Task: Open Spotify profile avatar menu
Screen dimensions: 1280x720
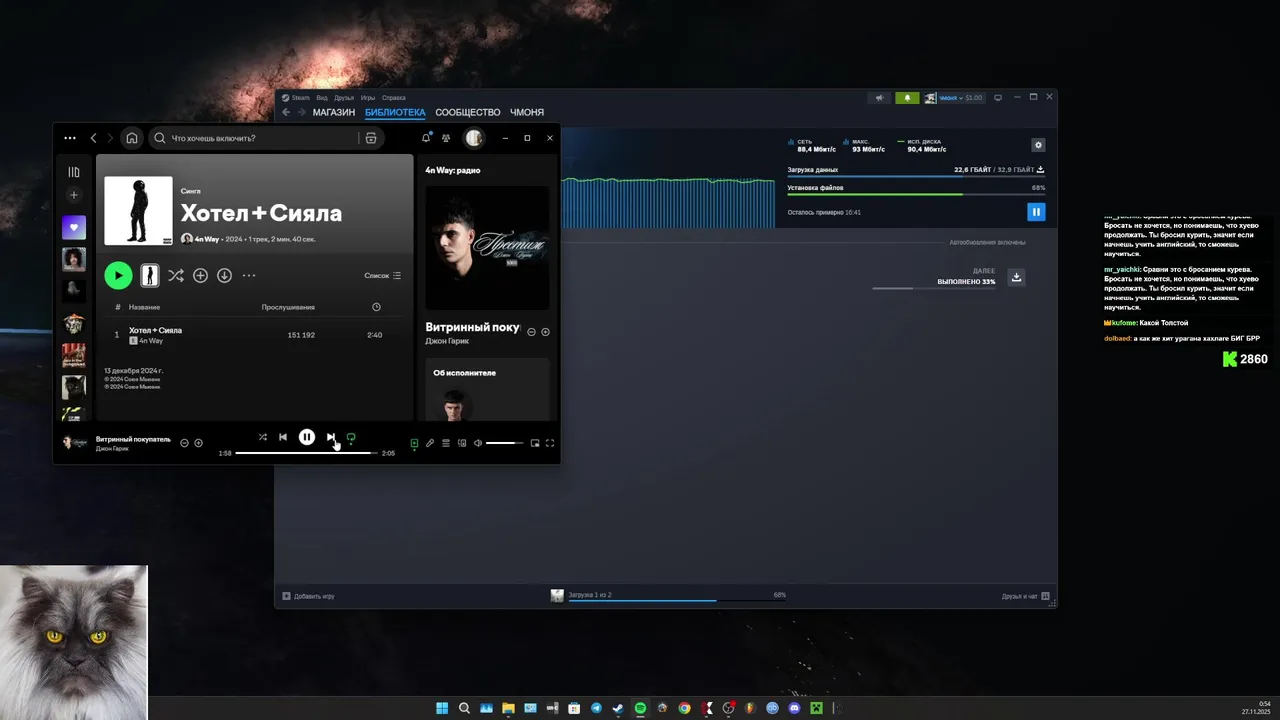Action: pyautogui.click(x=474, y=138)
